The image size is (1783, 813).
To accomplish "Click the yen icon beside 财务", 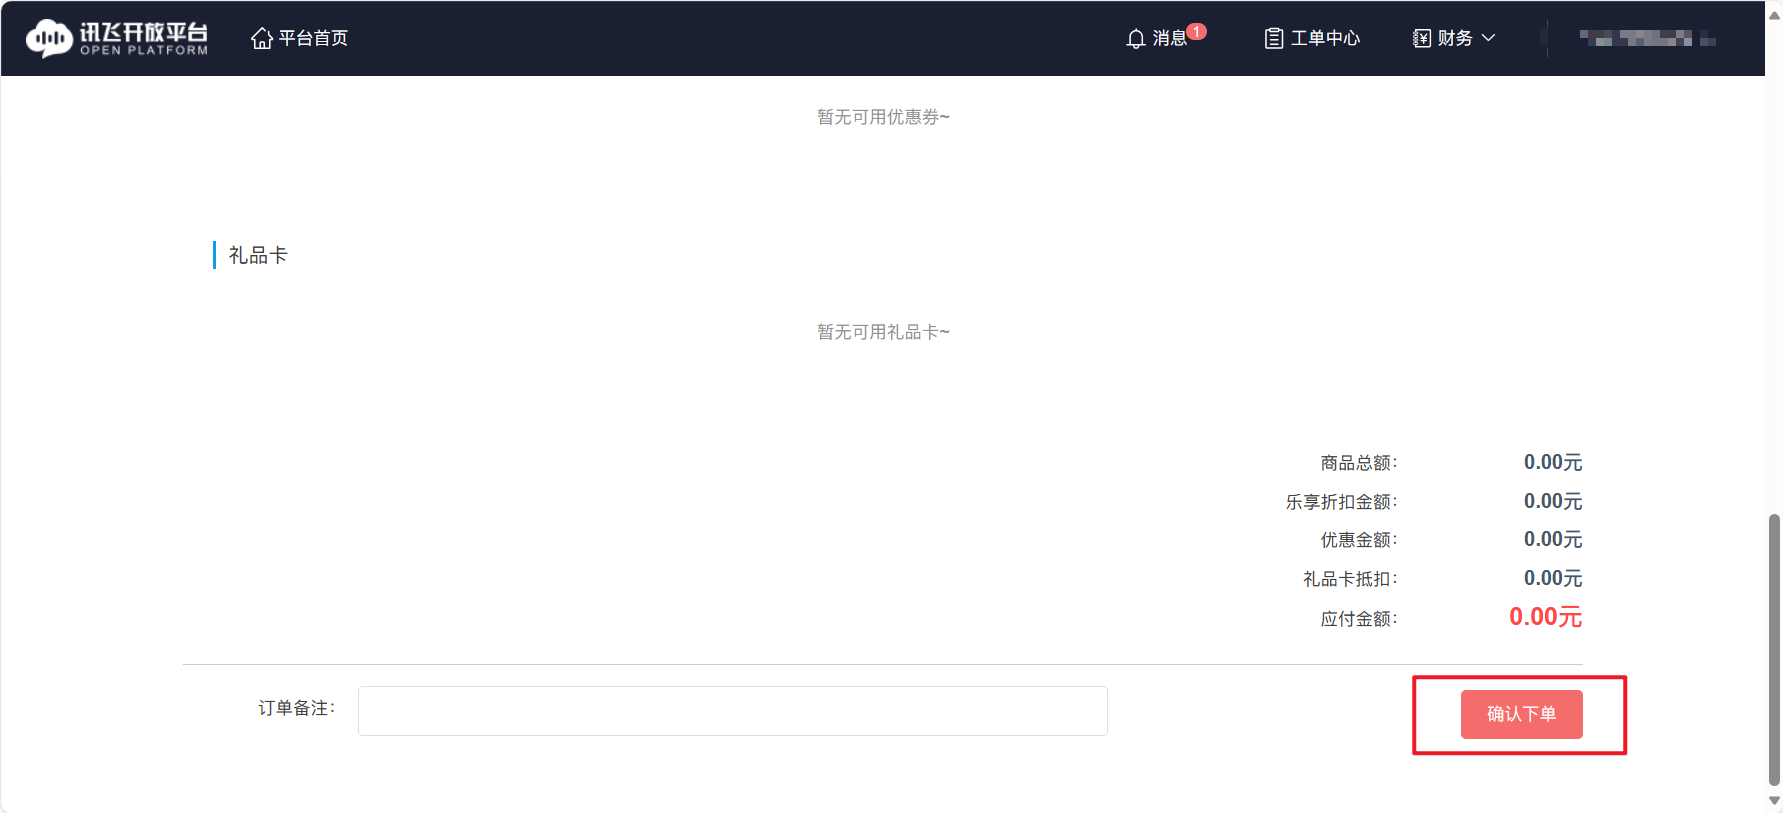I will [1421, 39].
